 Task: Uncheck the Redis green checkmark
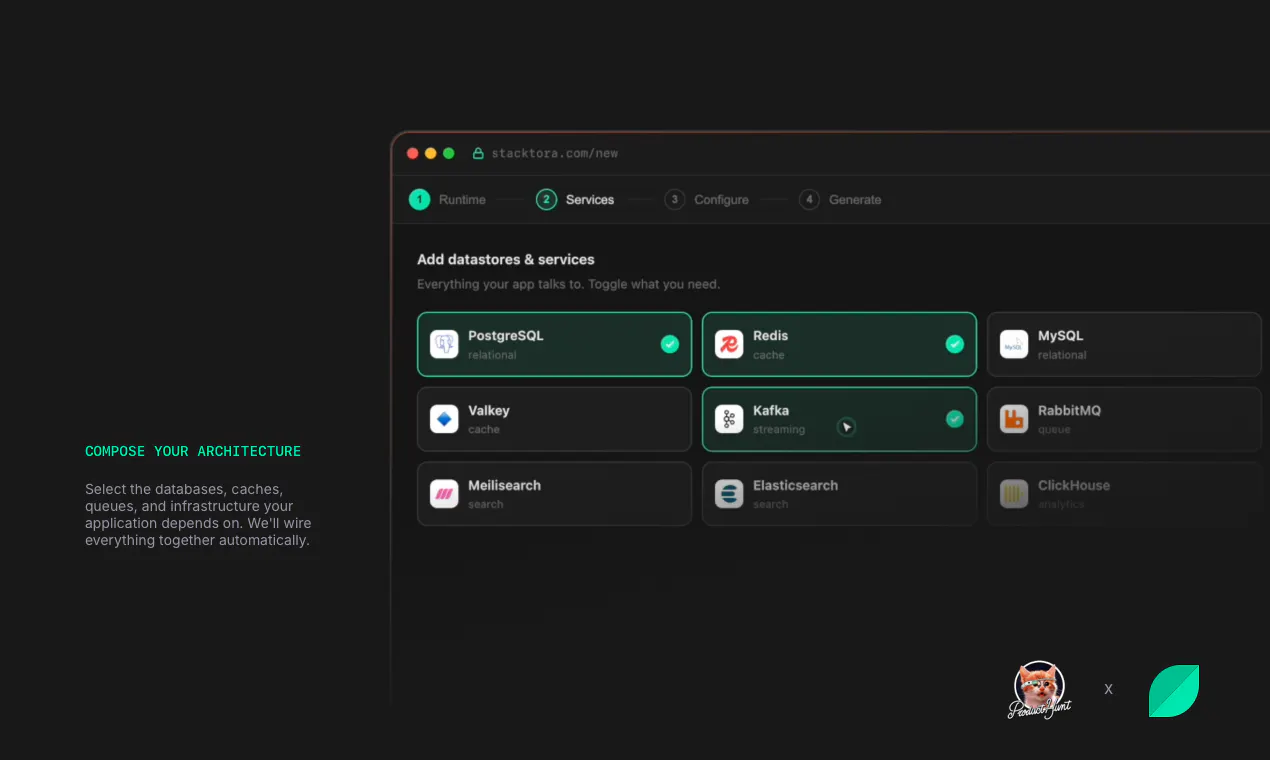point(955,344)
